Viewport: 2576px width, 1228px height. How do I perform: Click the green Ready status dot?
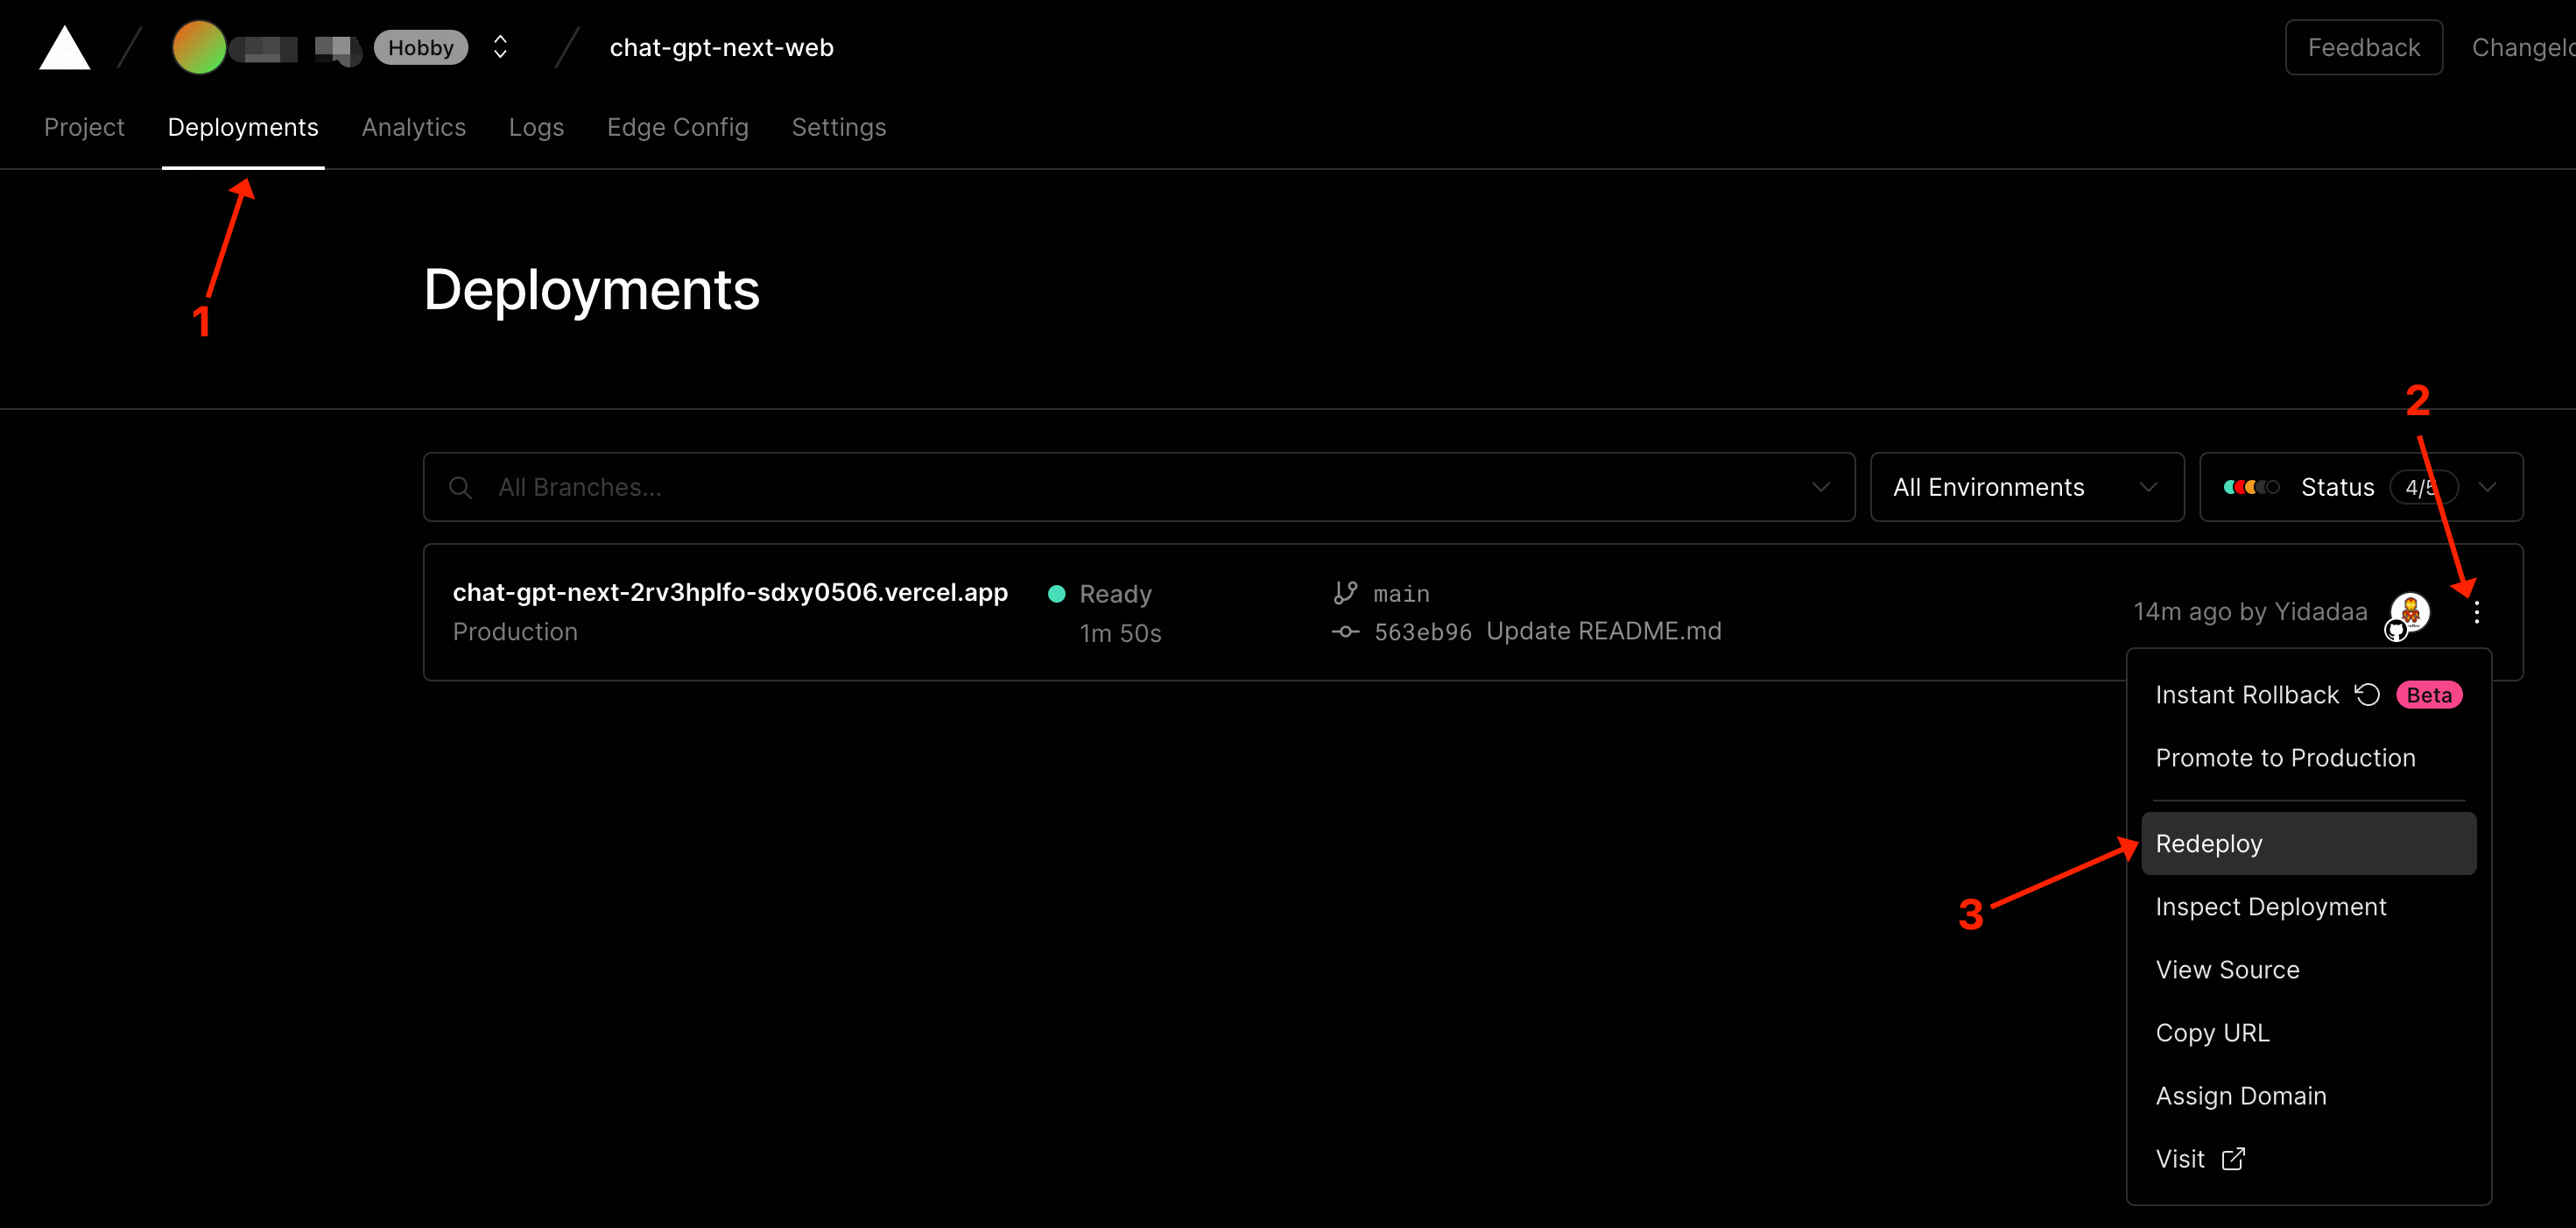tap(1056, 594)
